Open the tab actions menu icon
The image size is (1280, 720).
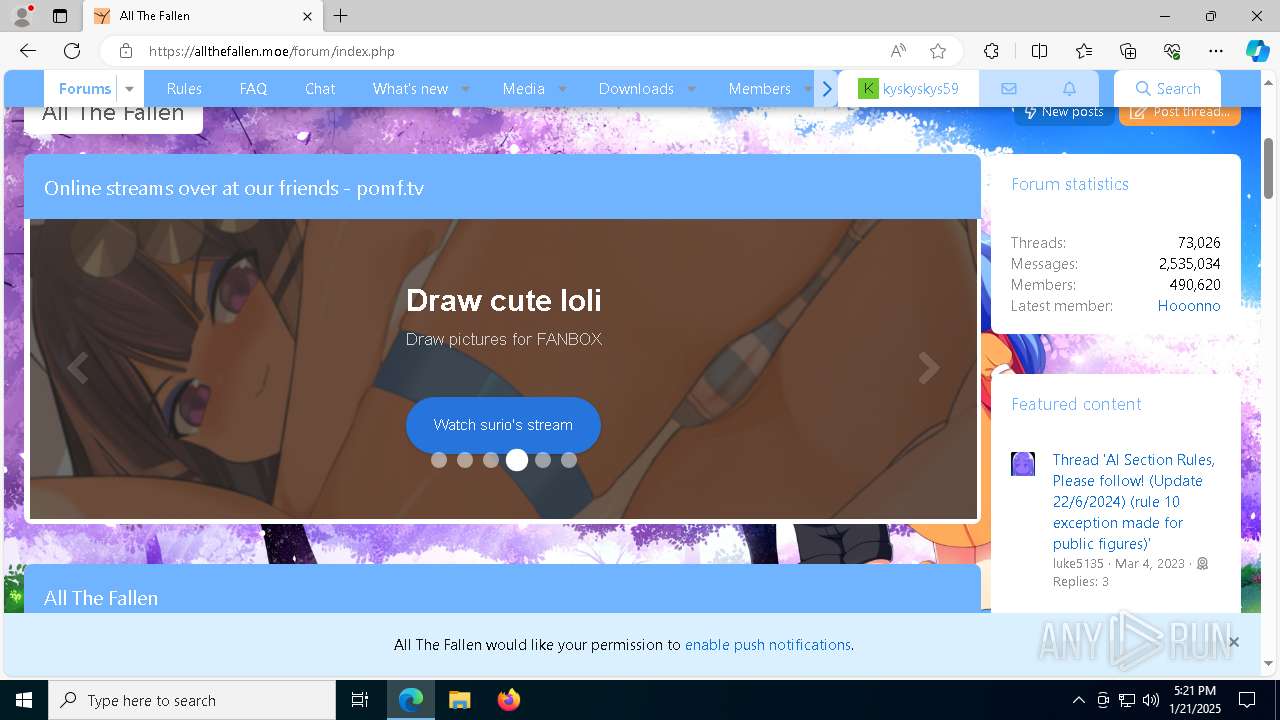click(x=60, y=16)
